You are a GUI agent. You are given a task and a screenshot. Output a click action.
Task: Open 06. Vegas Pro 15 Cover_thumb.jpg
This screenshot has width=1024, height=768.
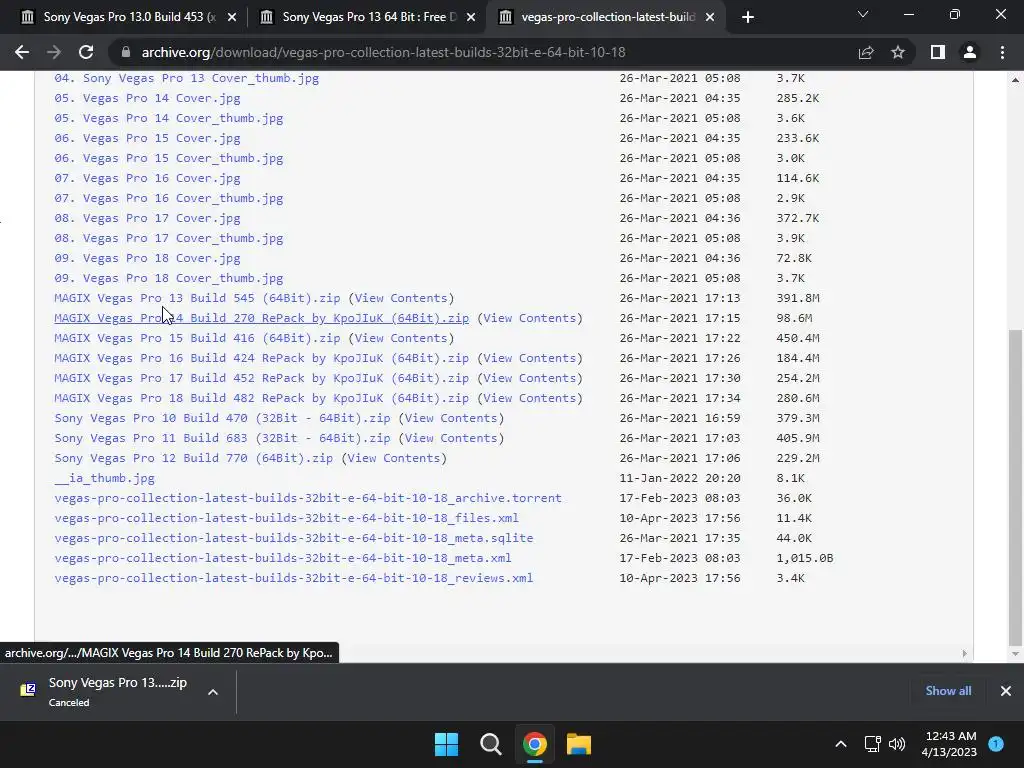(x=168, y=158)
